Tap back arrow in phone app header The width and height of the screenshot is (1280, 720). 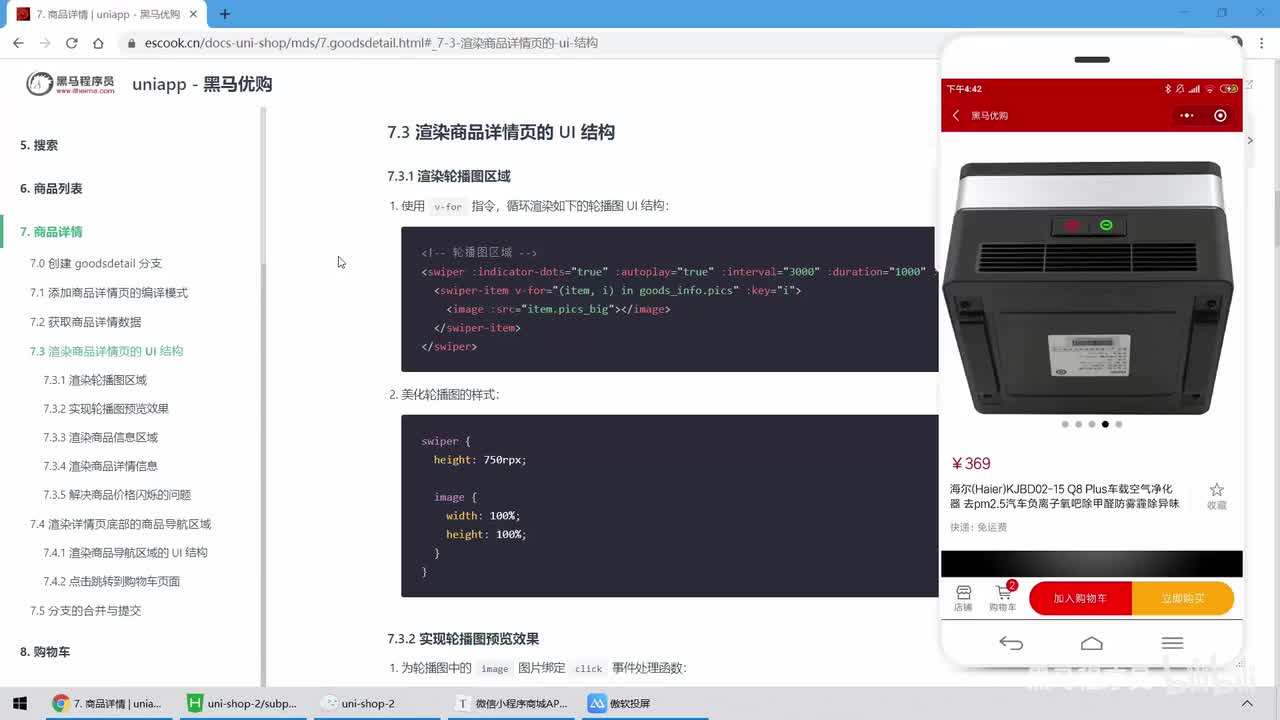(x=956, y=116)
